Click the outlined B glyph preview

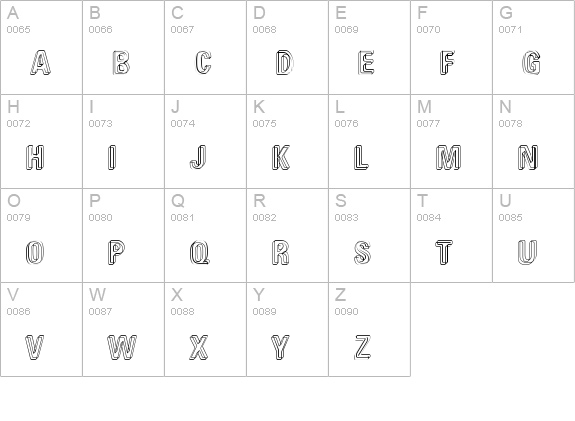[121, 63]
